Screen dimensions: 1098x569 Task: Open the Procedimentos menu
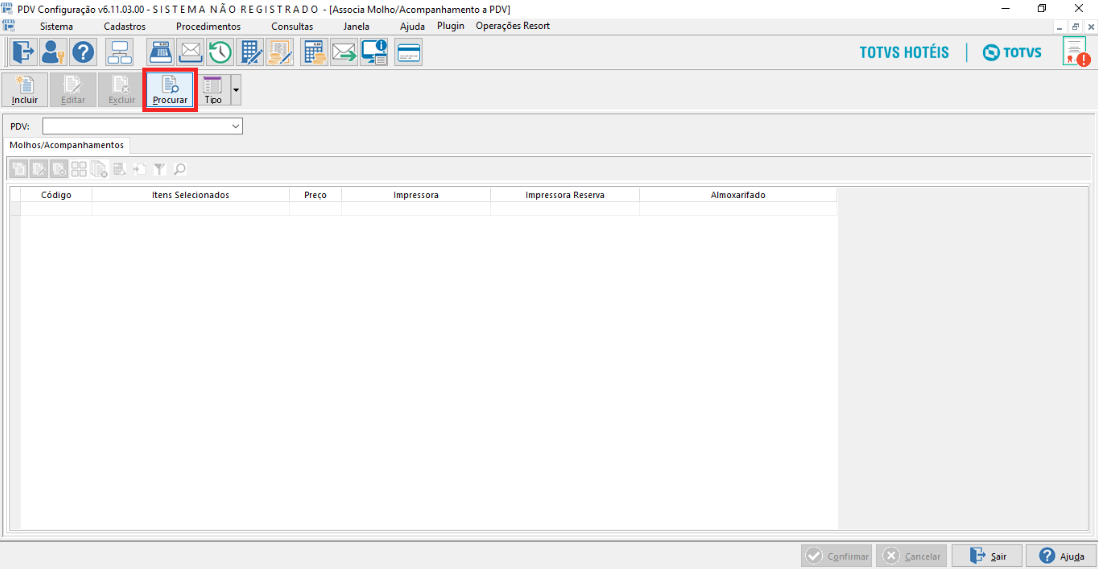point(208,26)
